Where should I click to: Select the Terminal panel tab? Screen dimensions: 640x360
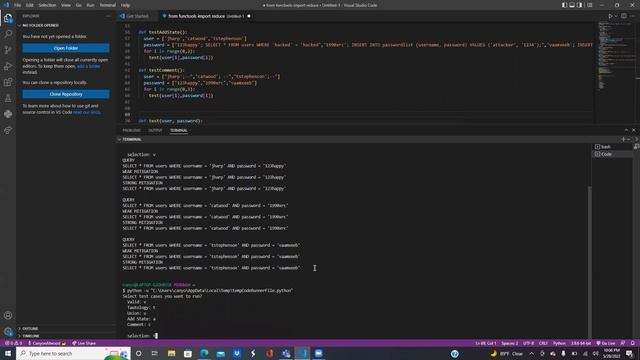click(179, 130)
